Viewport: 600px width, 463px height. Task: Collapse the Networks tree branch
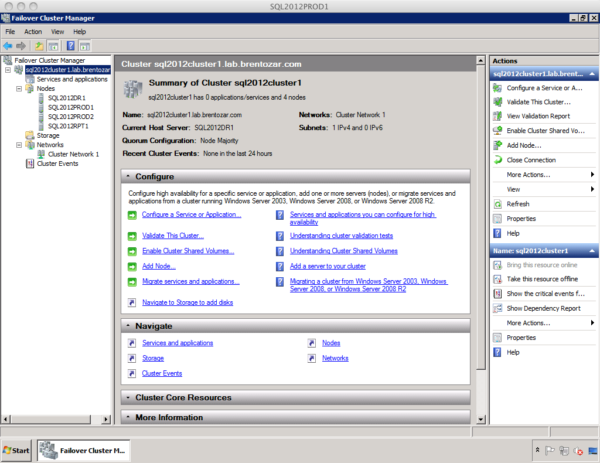click(x=19, y=145)
